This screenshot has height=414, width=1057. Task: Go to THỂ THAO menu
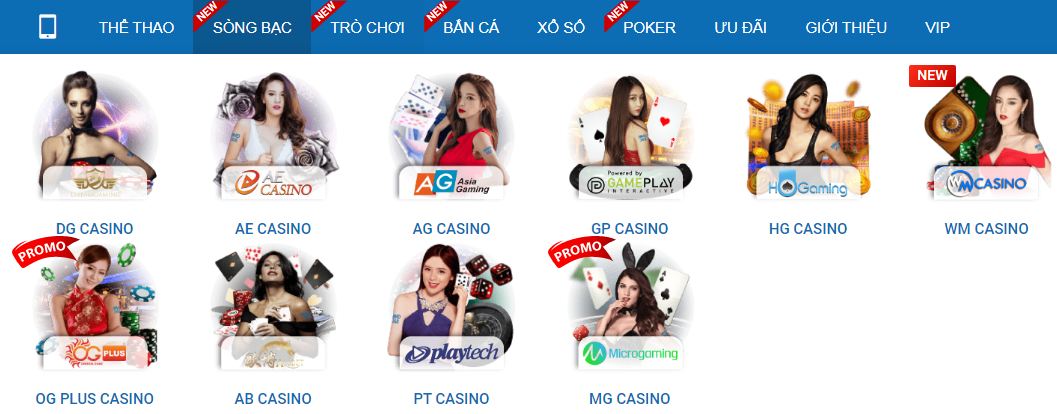[136, 28]
